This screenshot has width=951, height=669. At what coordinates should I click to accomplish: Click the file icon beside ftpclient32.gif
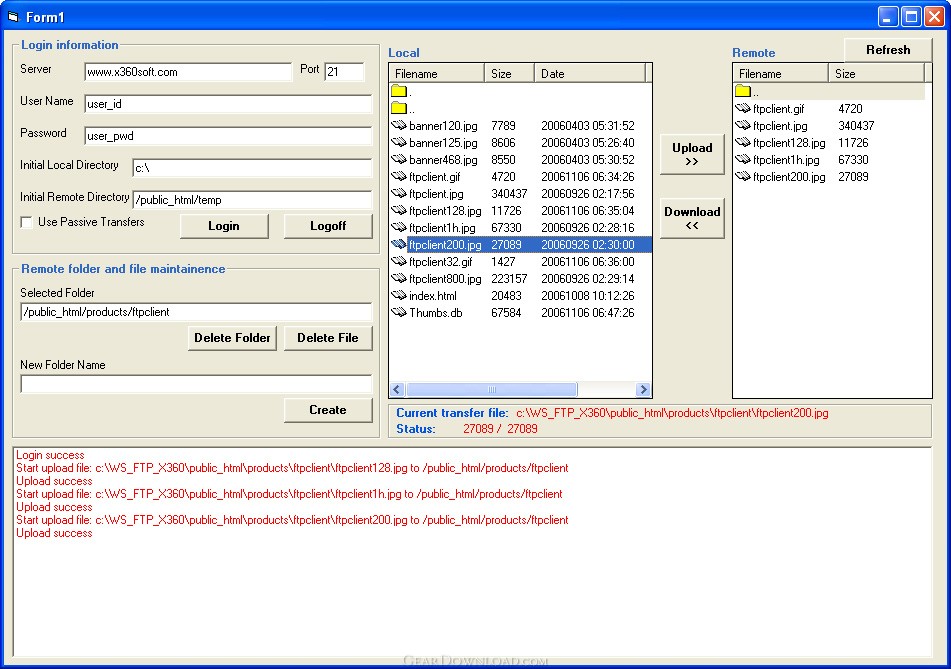pos(398,261)
